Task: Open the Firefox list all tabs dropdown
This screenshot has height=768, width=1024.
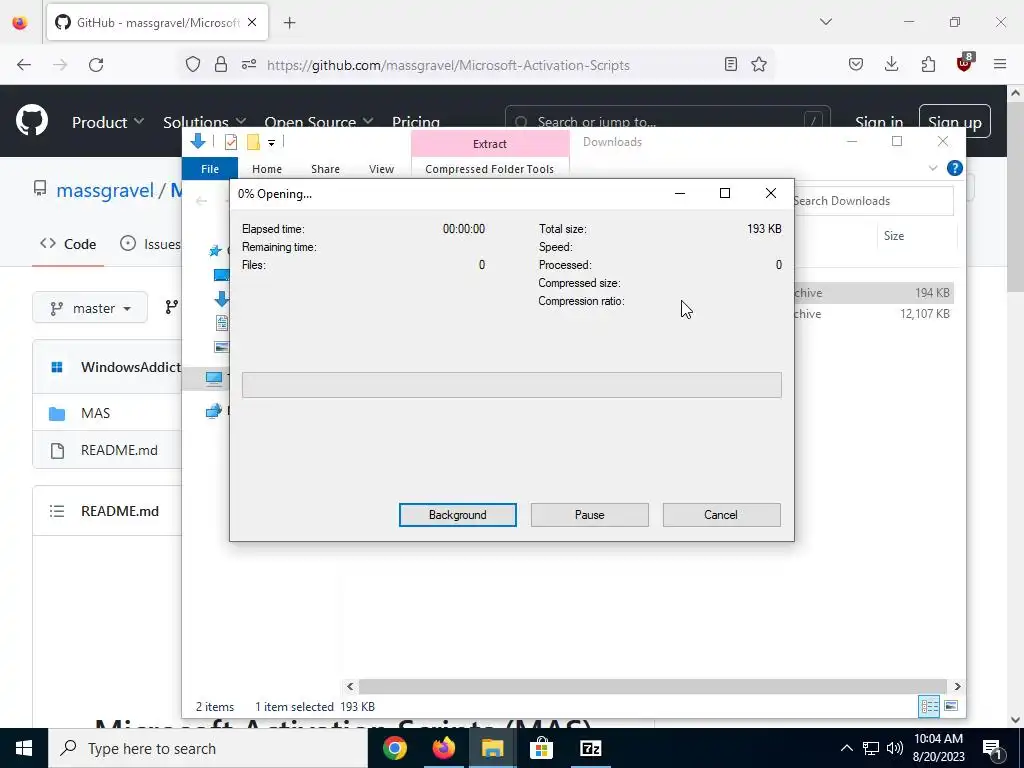Action: pos(825,22)
